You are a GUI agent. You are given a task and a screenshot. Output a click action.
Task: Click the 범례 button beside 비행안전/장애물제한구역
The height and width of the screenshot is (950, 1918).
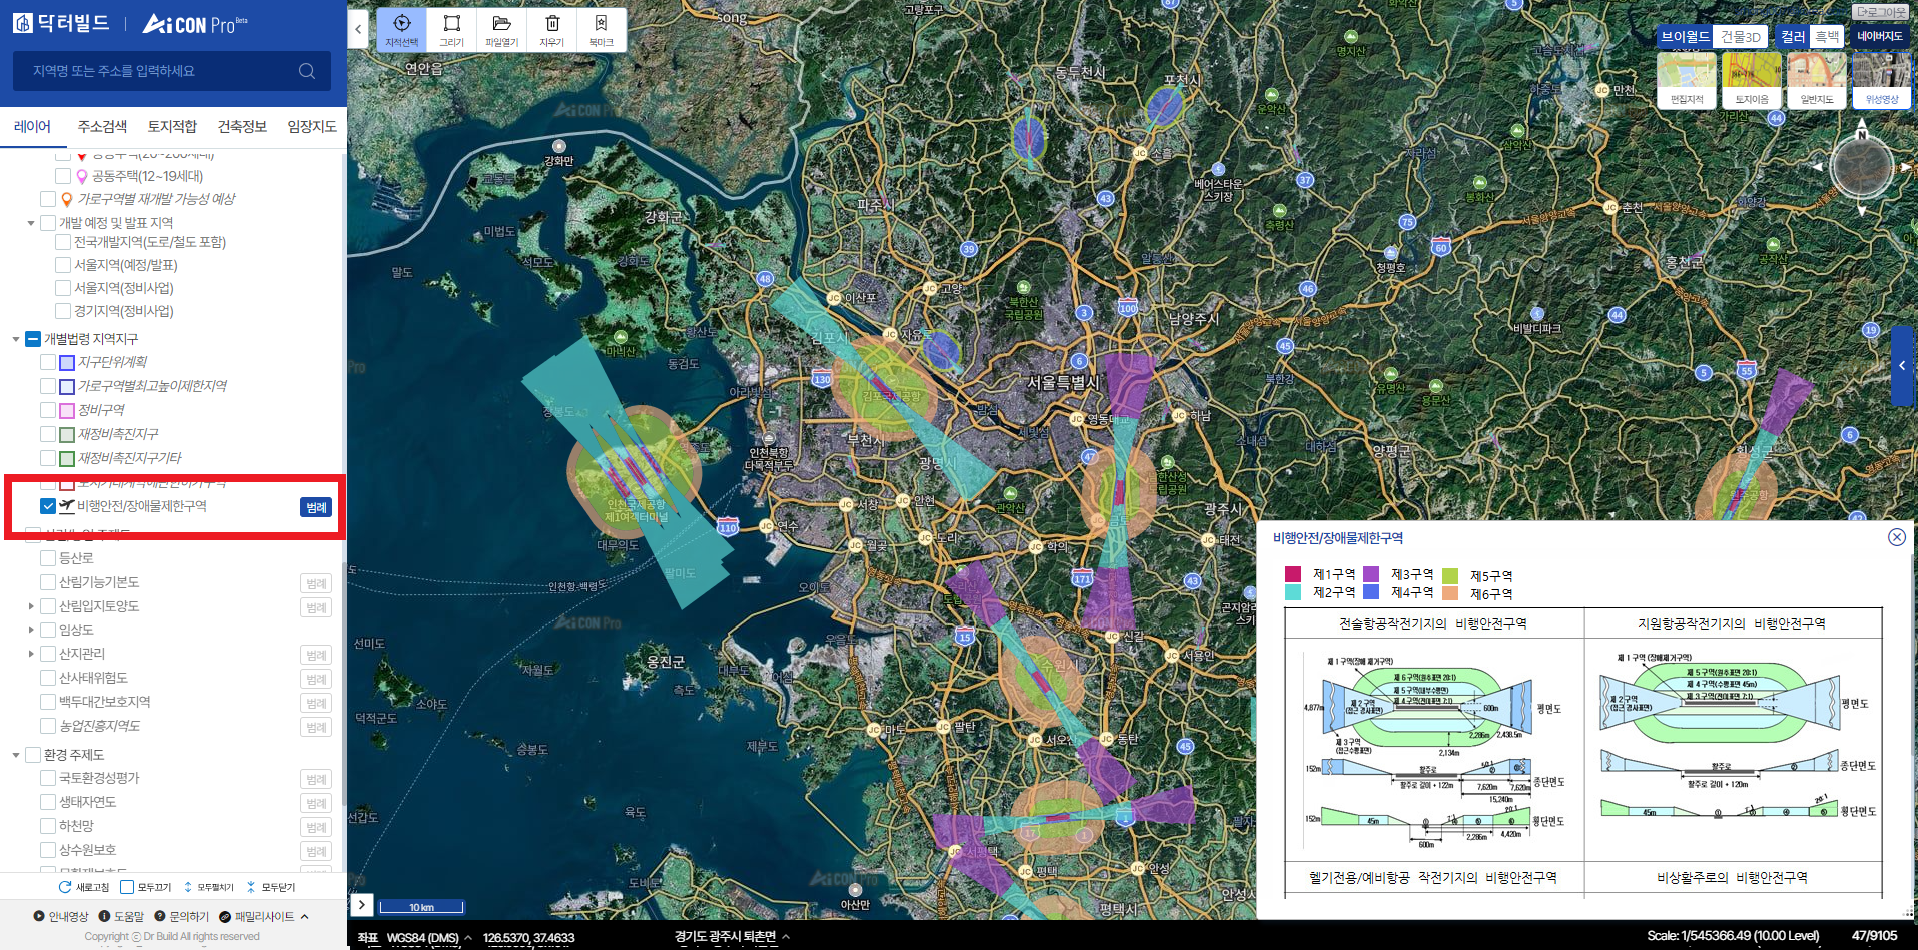coord(316,507)
